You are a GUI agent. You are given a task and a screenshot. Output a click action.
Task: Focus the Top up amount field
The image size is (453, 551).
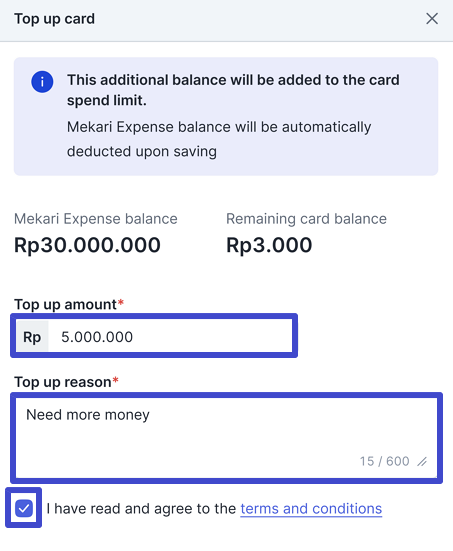point(154,337)
